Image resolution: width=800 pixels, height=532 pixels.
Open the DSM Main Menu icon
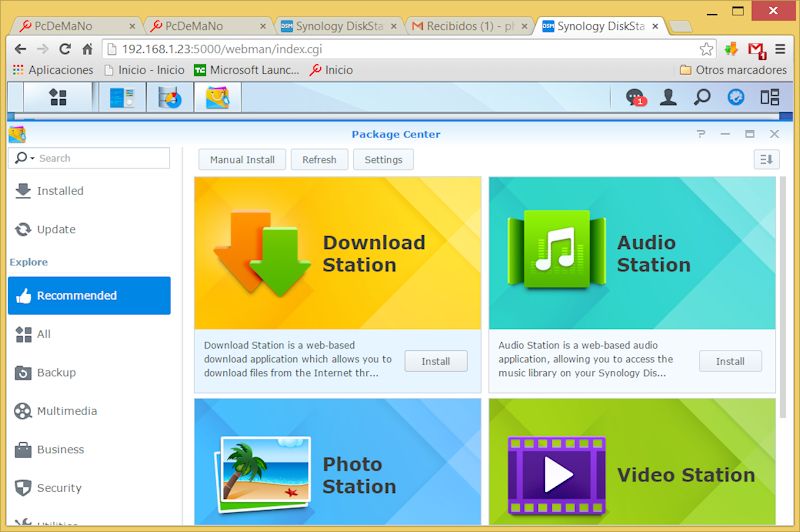pos(58,97)
